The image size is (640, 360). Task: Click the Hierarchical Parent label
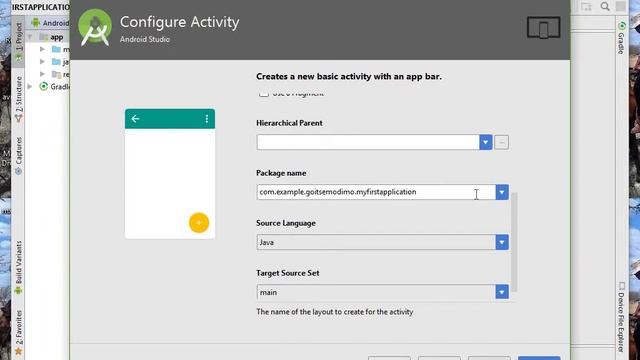pos(289,123)
